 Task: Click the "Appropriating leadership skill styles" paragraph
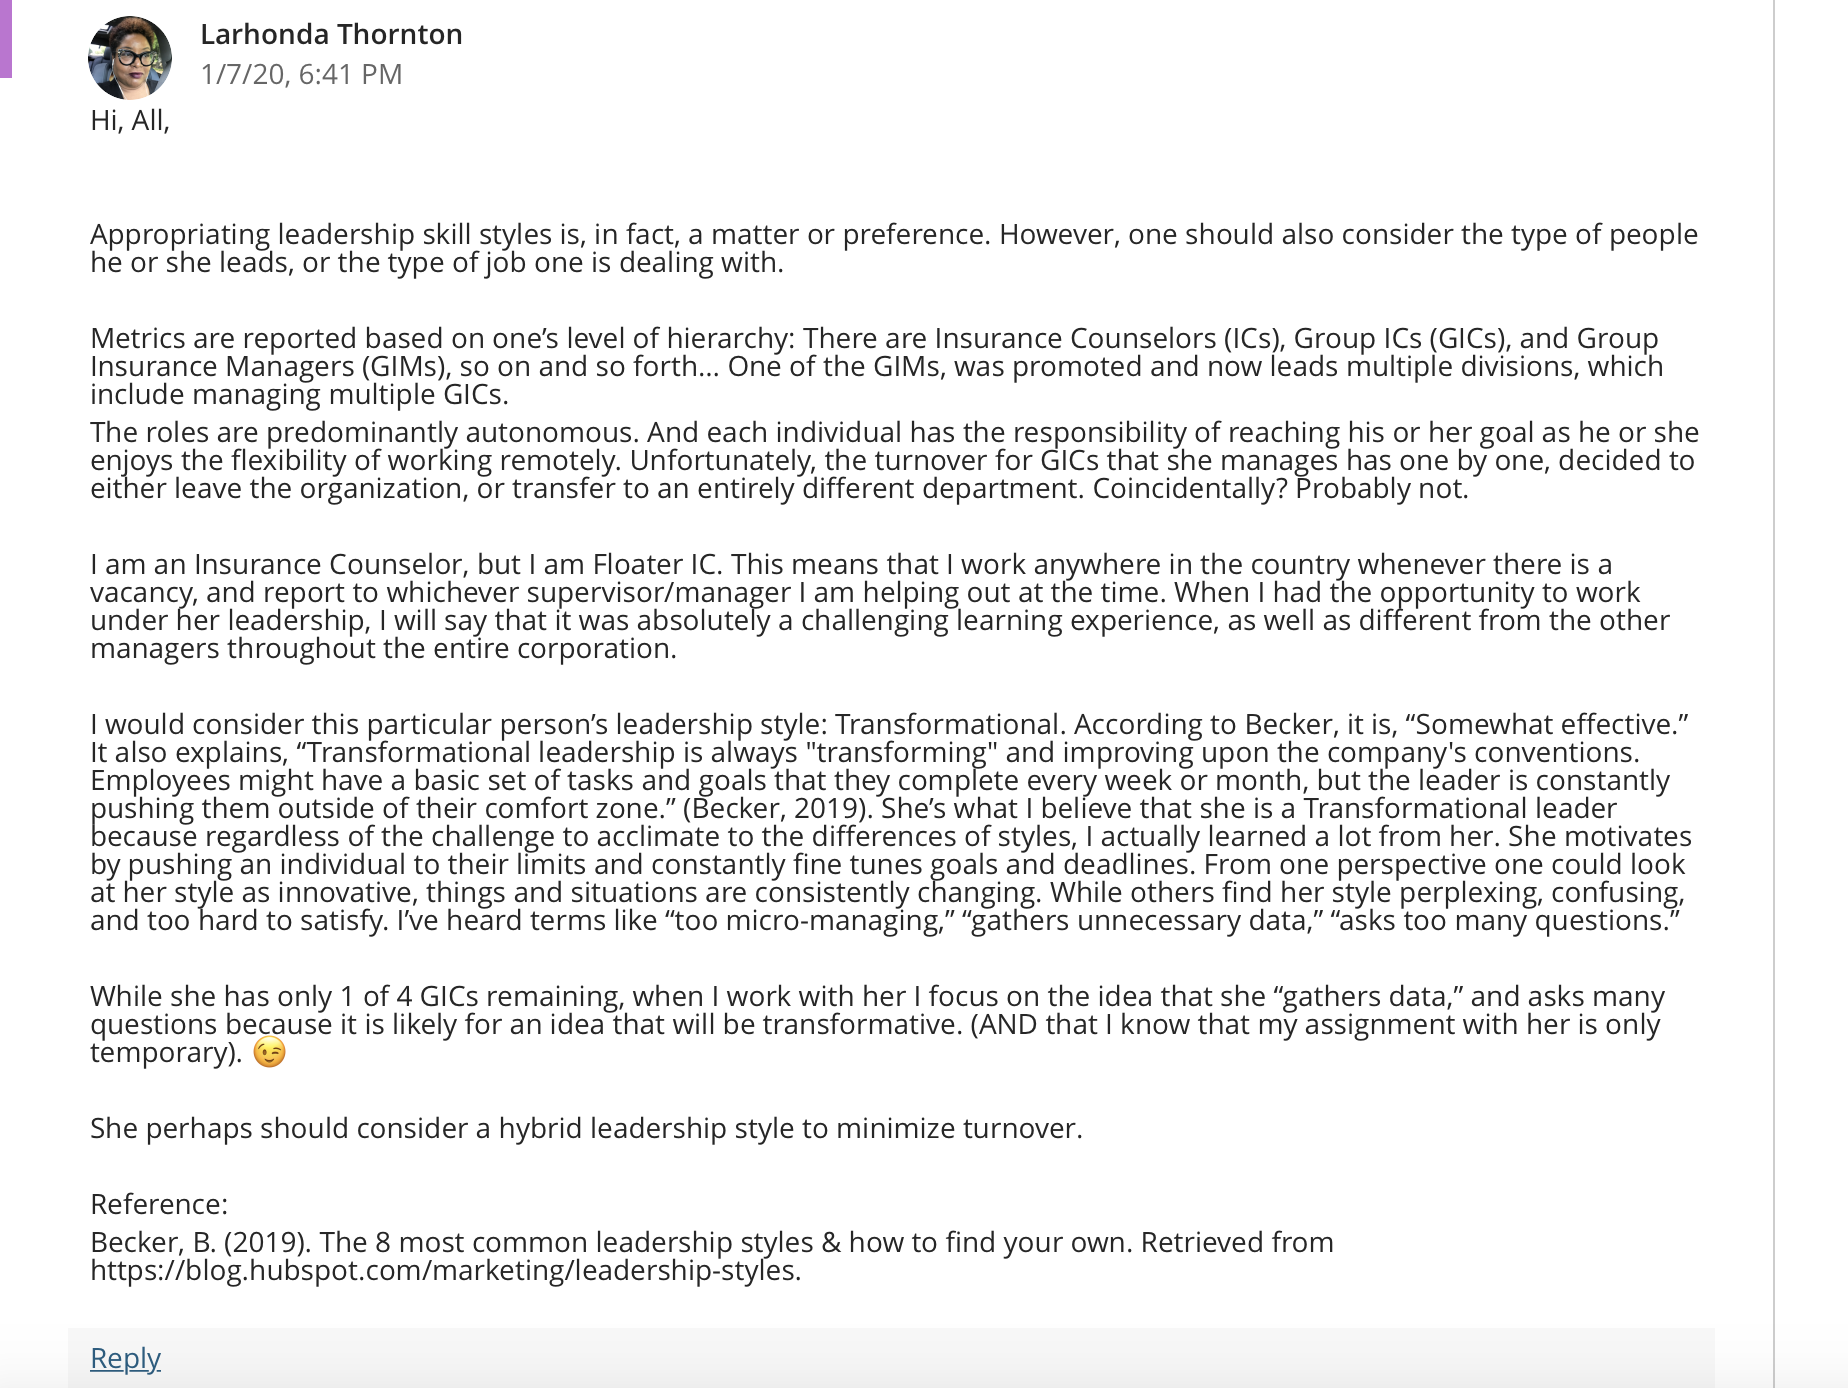pos(894,248)
